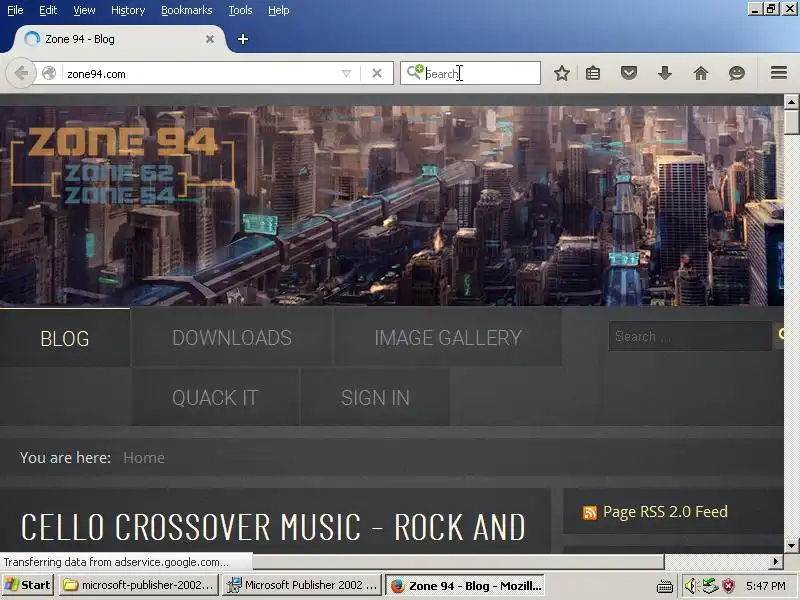Screen dimensions: 800x600
Task: Open the QUACK IT navigation item
Action: click(x=215, y=397)
